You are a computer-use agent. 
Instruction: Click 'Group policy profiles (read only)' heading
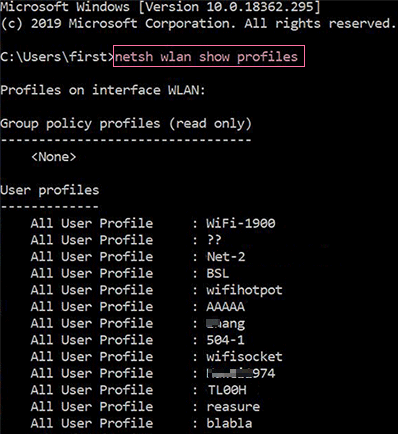(126, 124)
